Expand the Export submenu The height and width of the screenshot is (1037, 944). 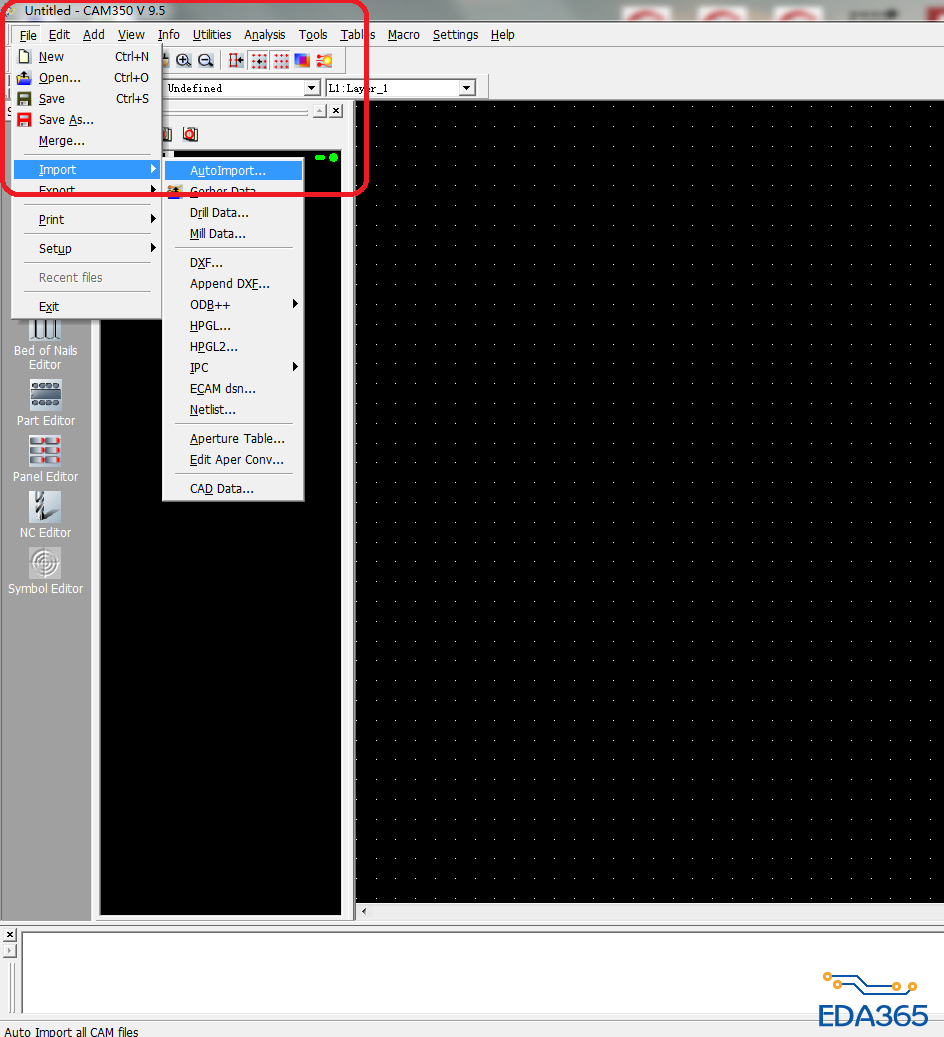tap(87, 190)
